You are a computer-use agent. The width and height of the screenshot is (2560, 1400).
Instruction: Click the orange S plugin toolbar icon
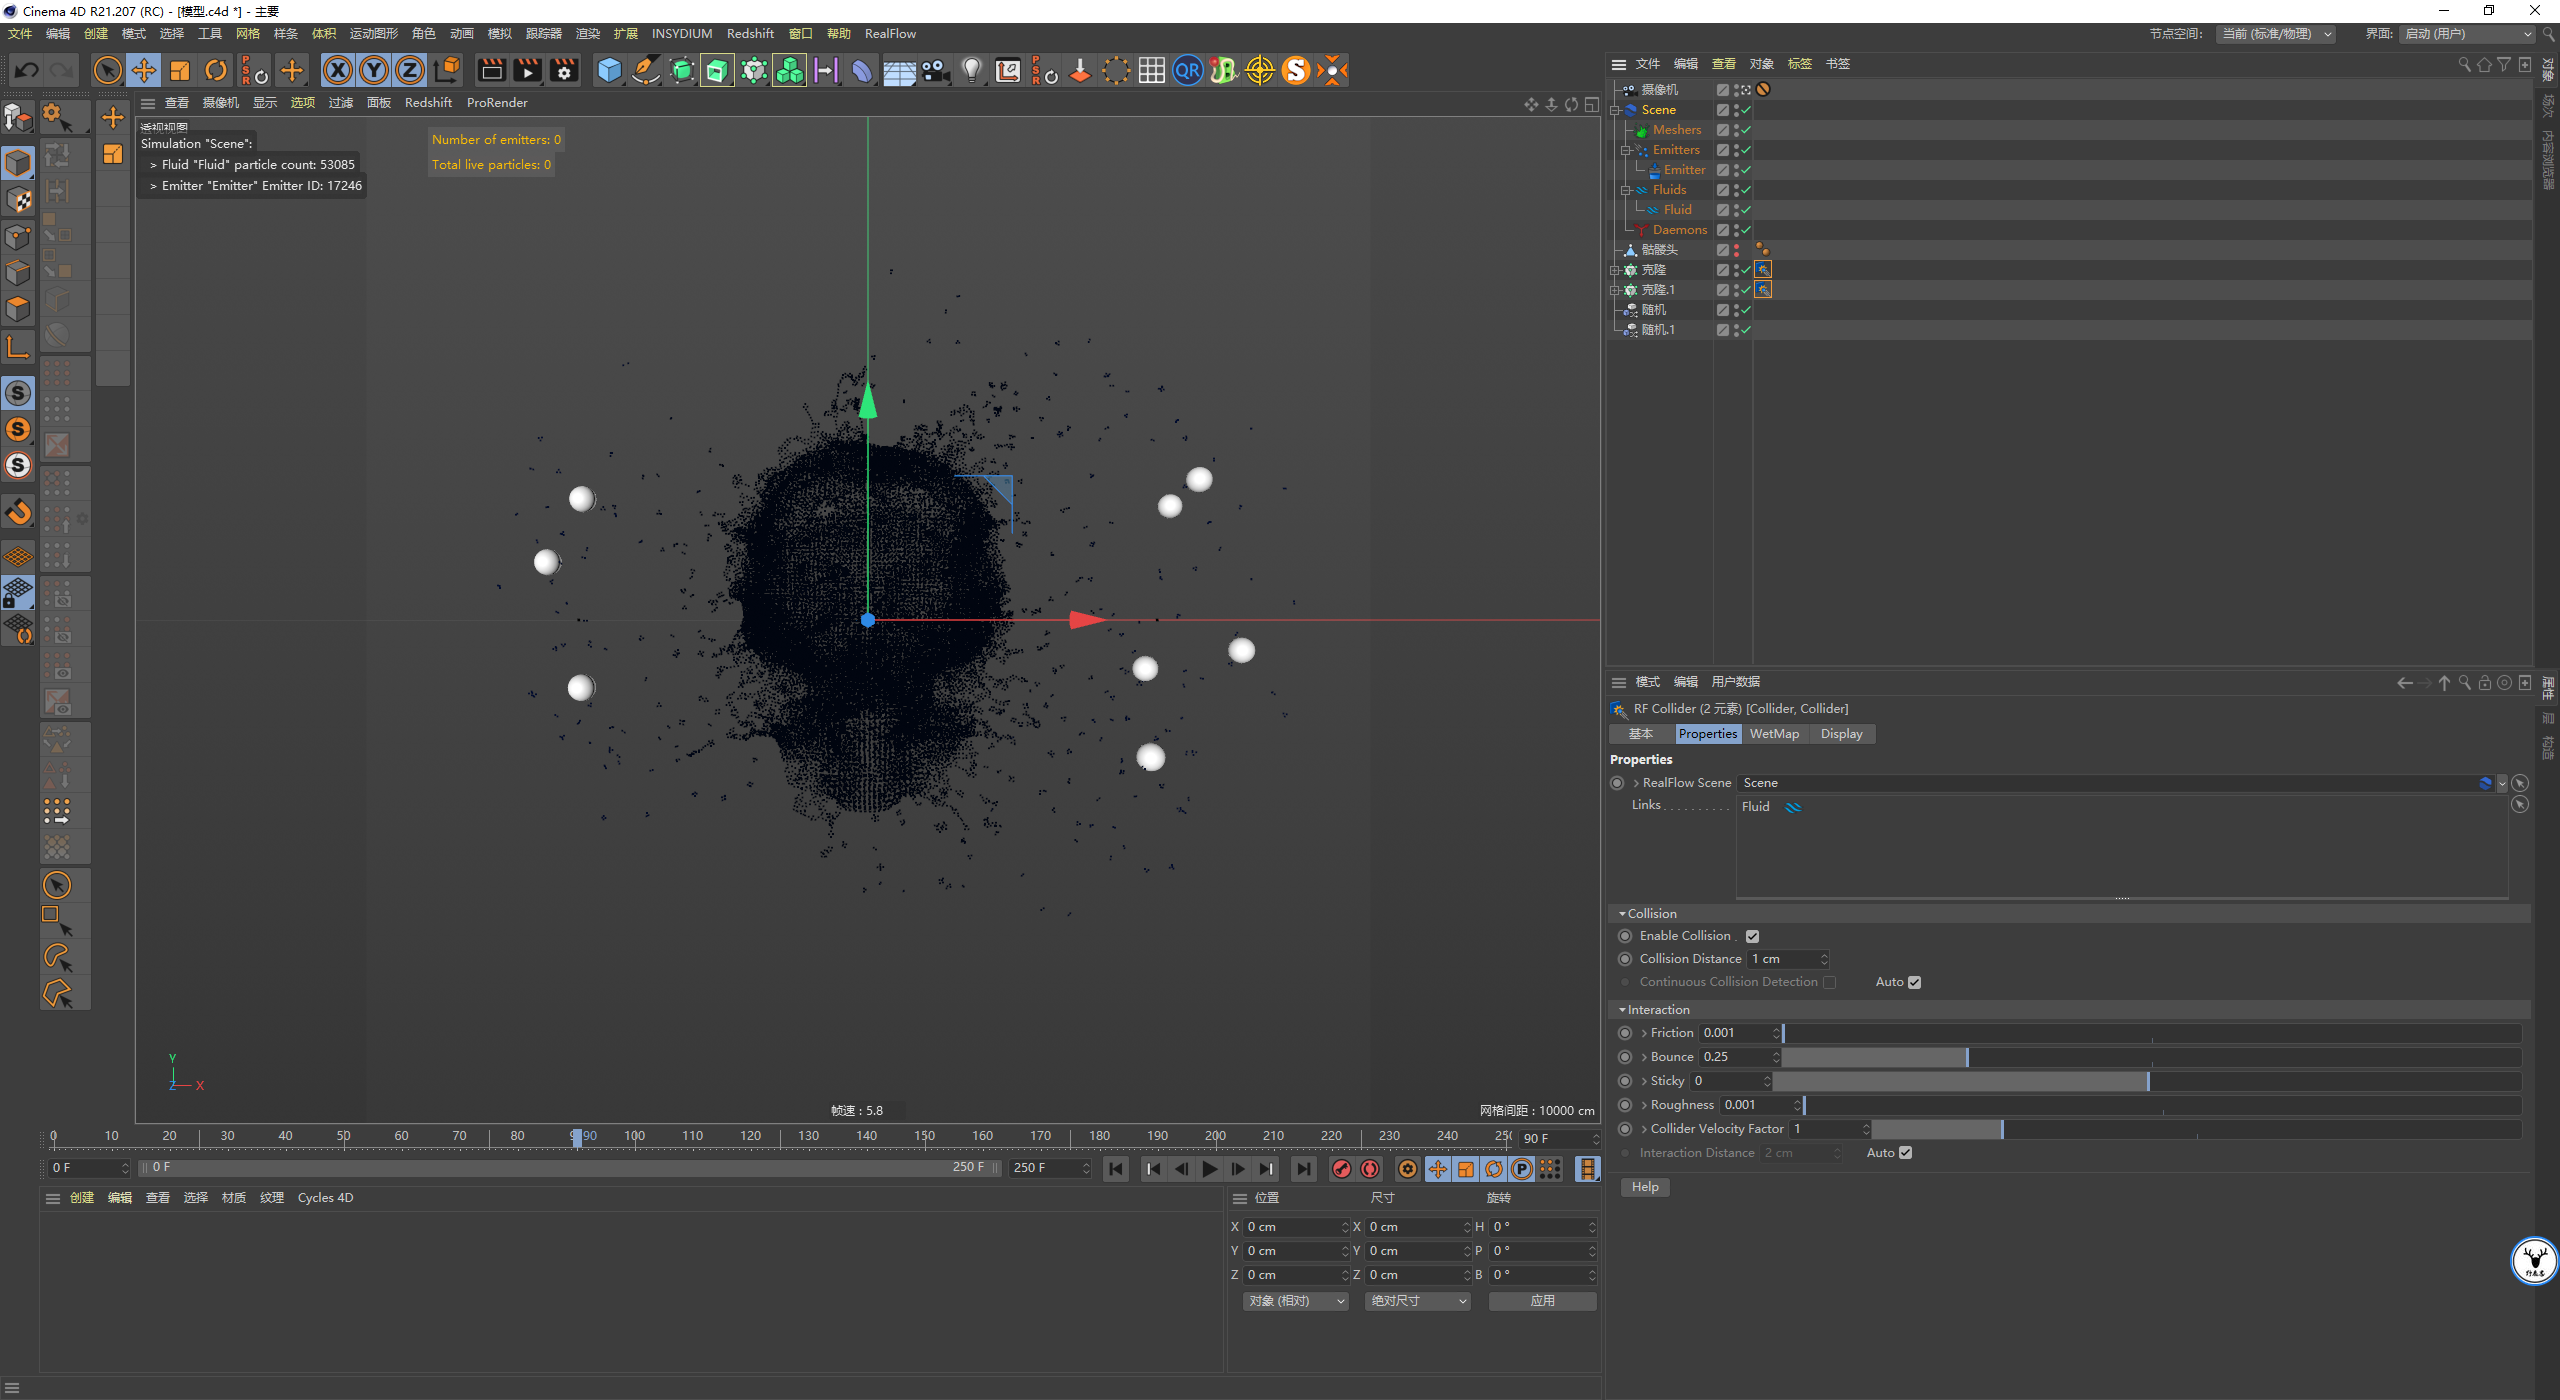tap(1295, 70)
